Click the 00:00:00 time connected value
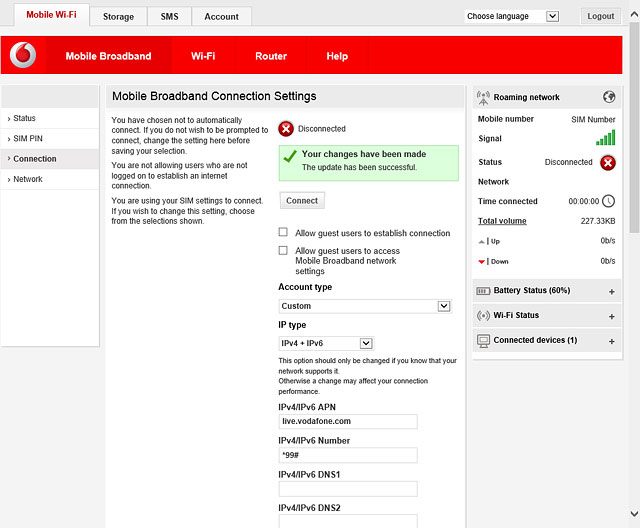Screen dimensions: 640x528 tap(584, 201)
